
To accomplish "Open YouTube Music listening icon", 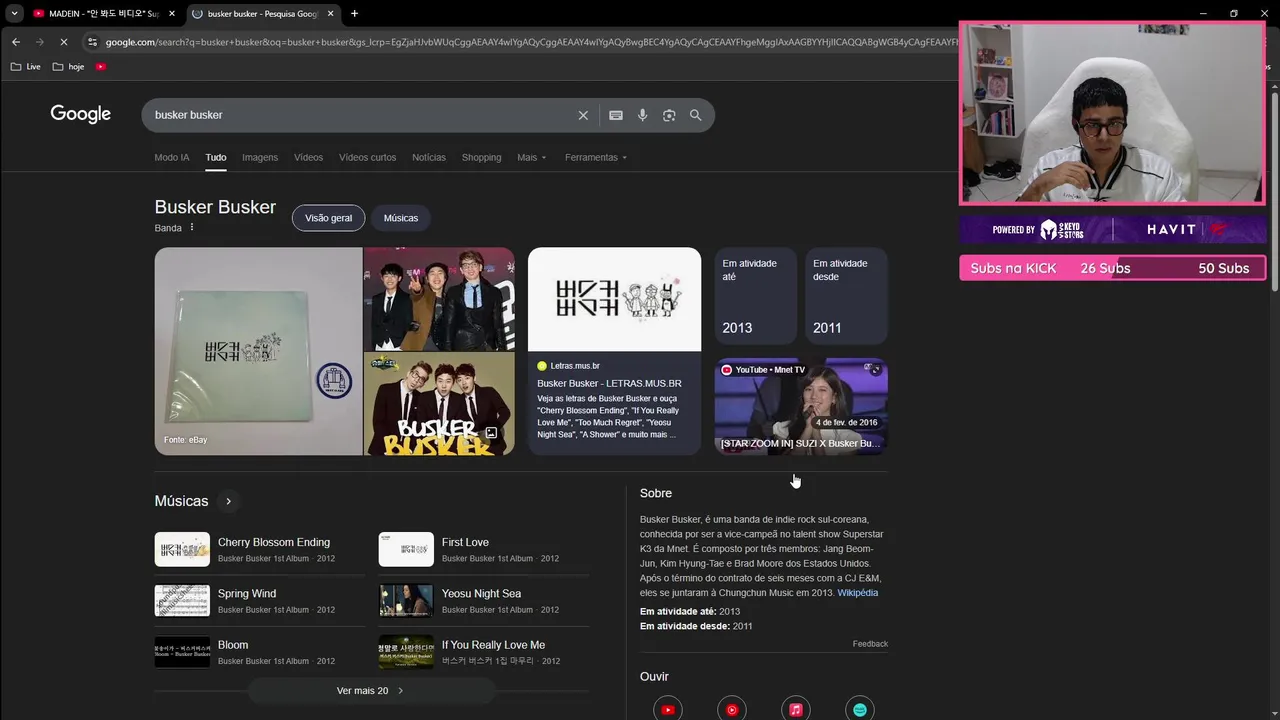I will (732, 709).
